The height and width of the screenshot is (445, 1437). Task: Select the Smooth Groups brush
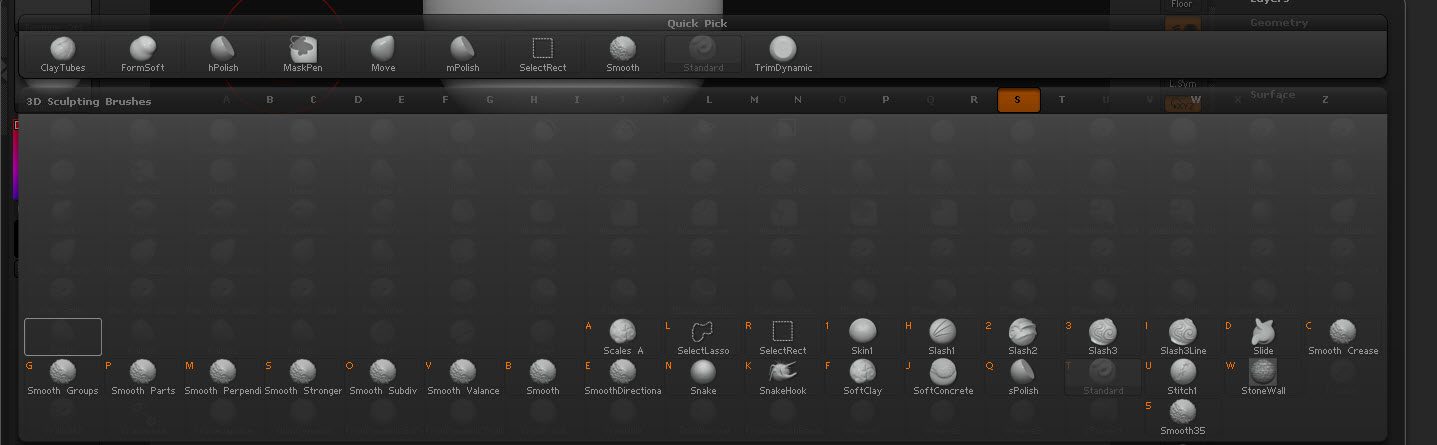[x=63, y=378]
